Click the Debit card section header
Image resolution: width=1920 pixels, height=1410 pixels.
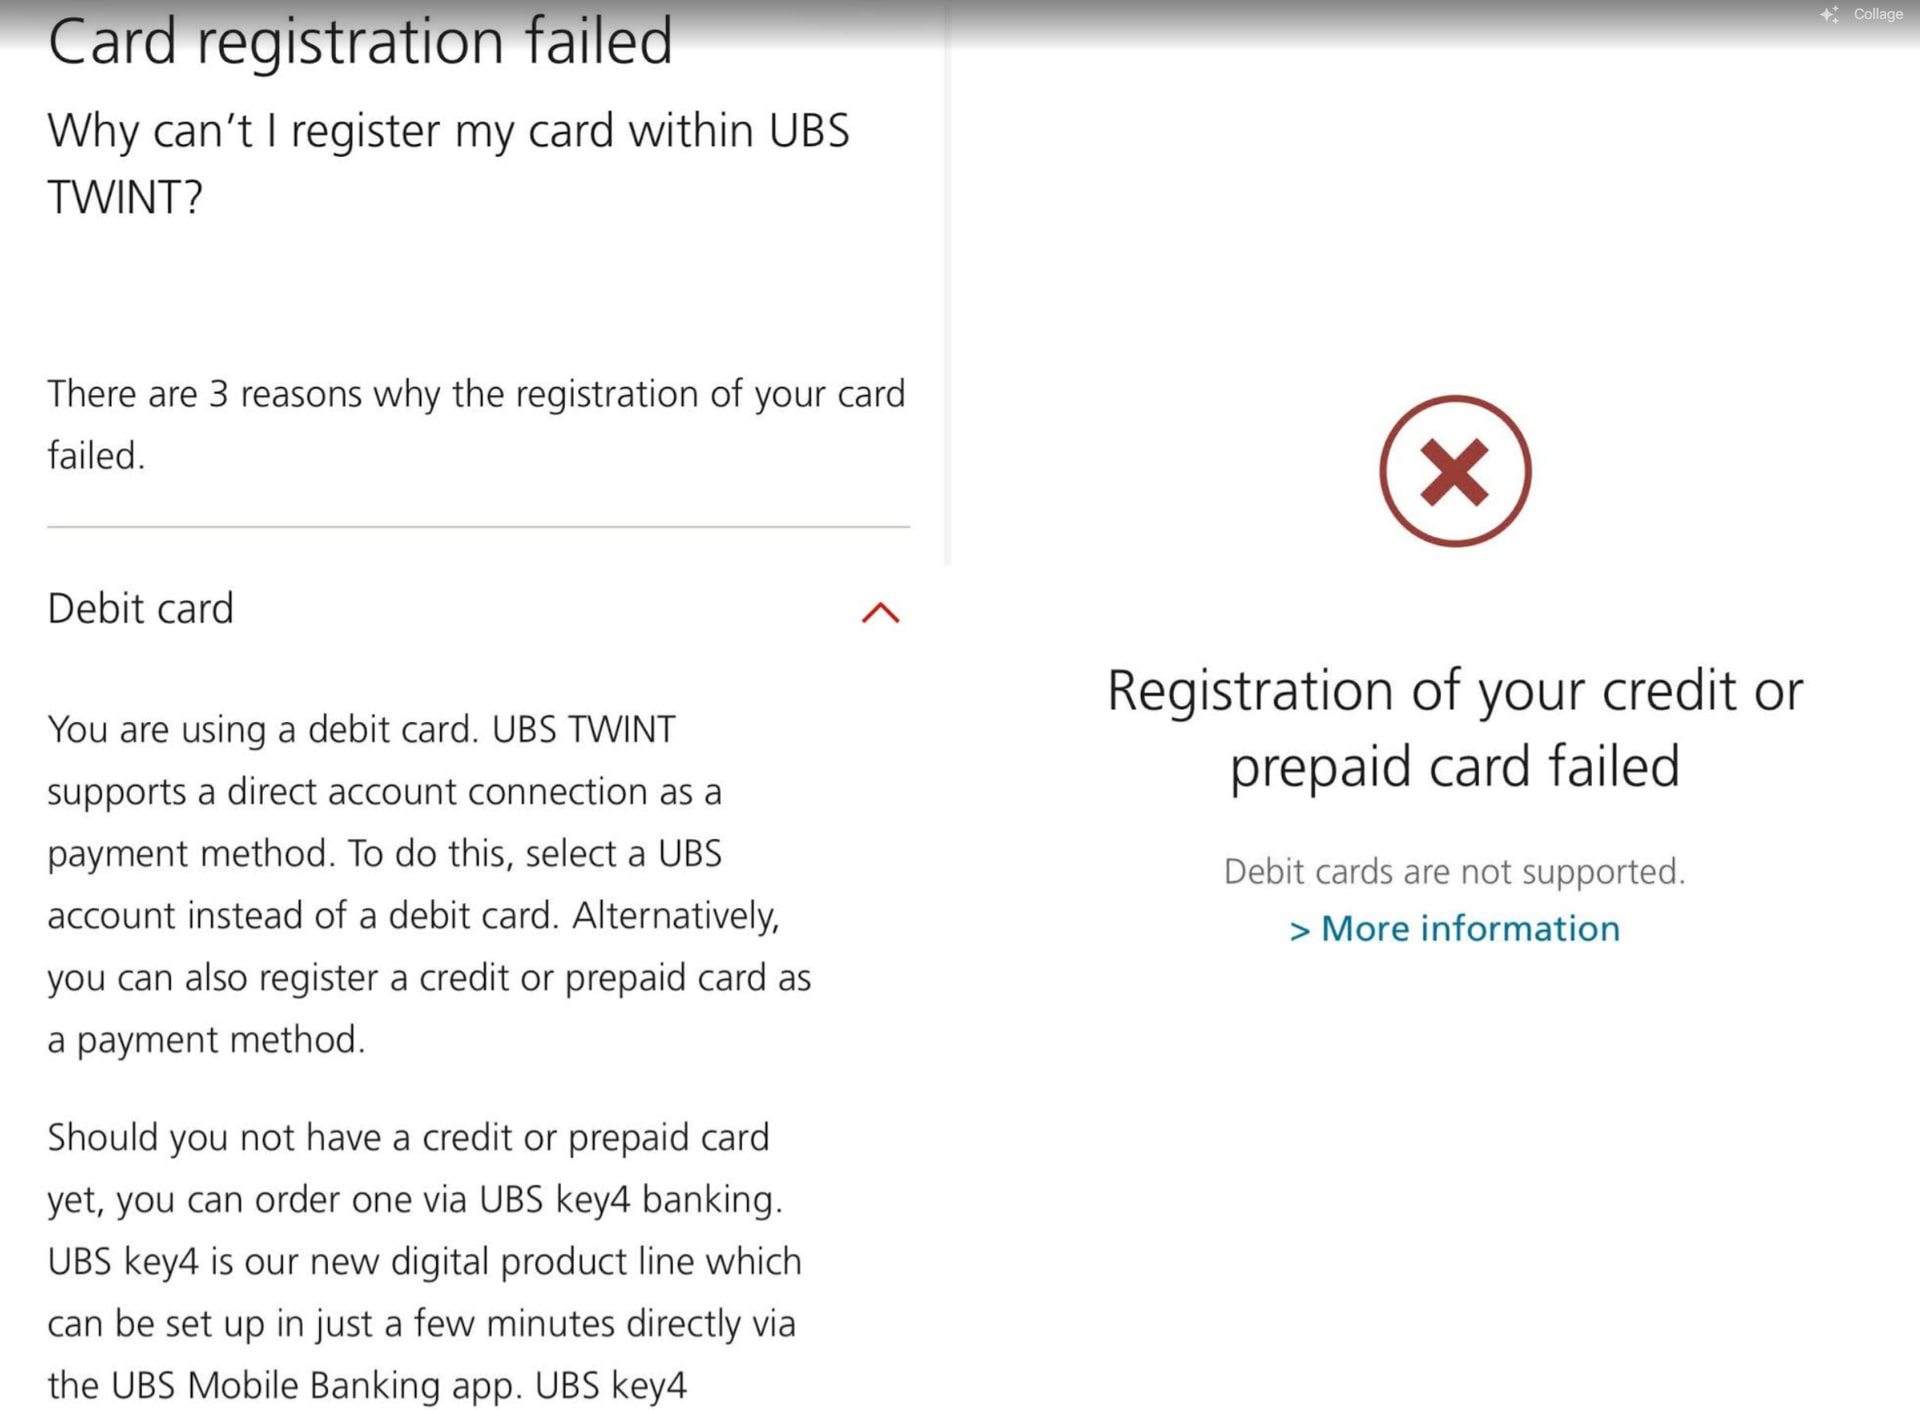pyautogui.click(x=141, y=609)
